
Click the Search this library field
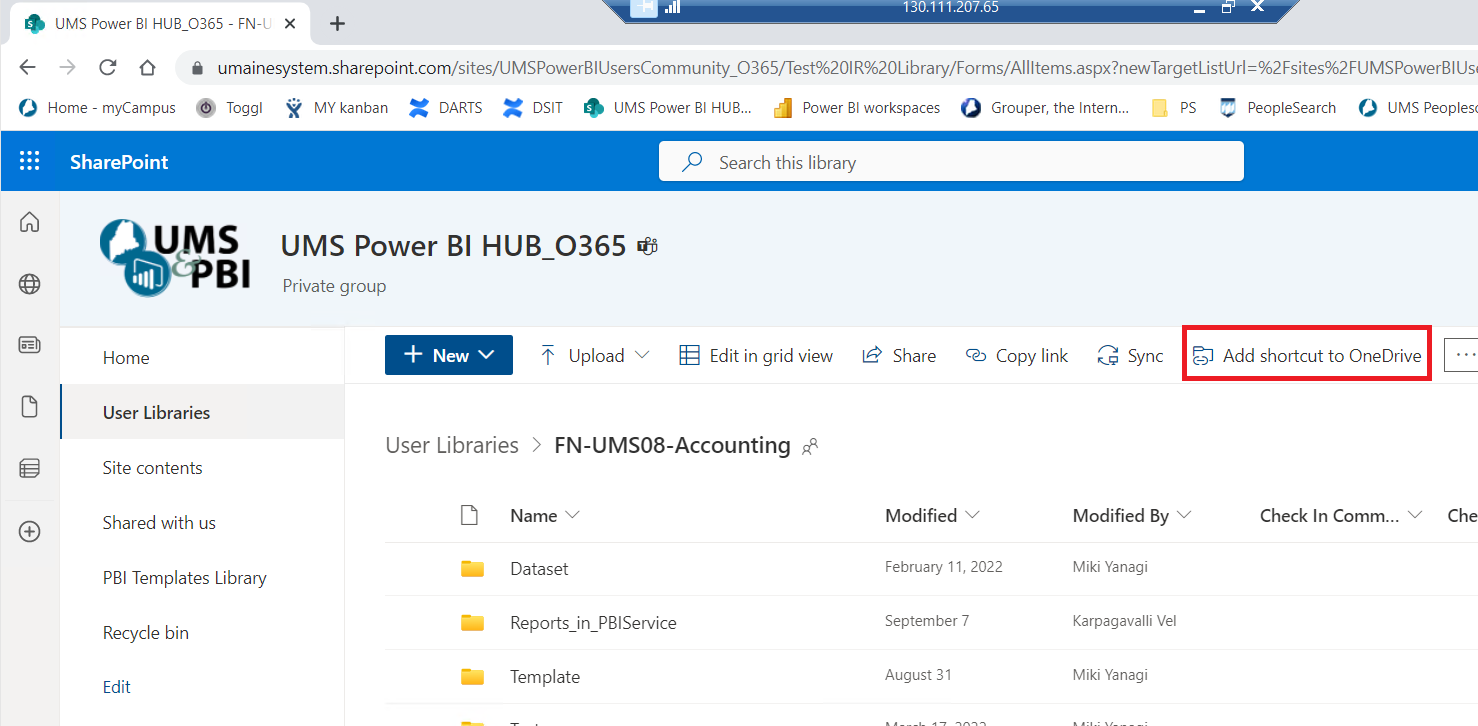[951, 162]
